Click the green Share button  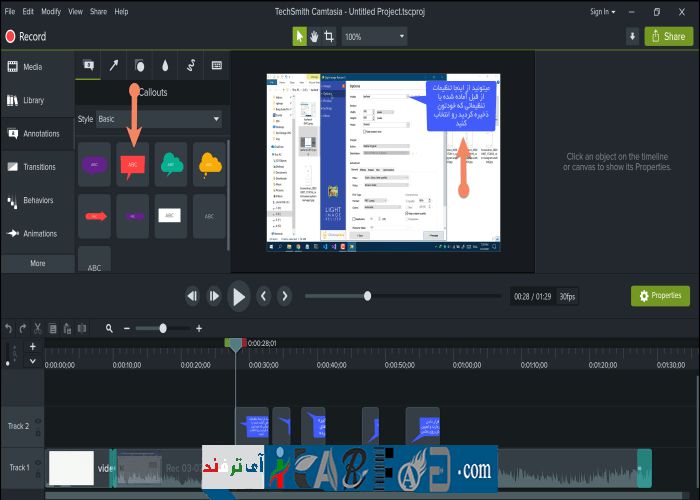point(666,36)
